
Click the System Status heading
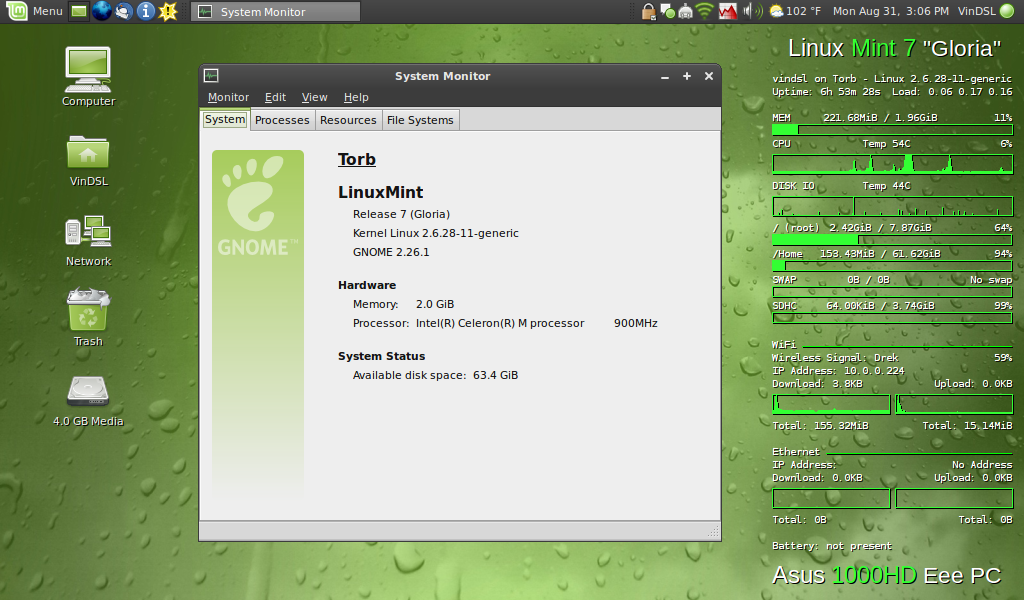[381, 356]
